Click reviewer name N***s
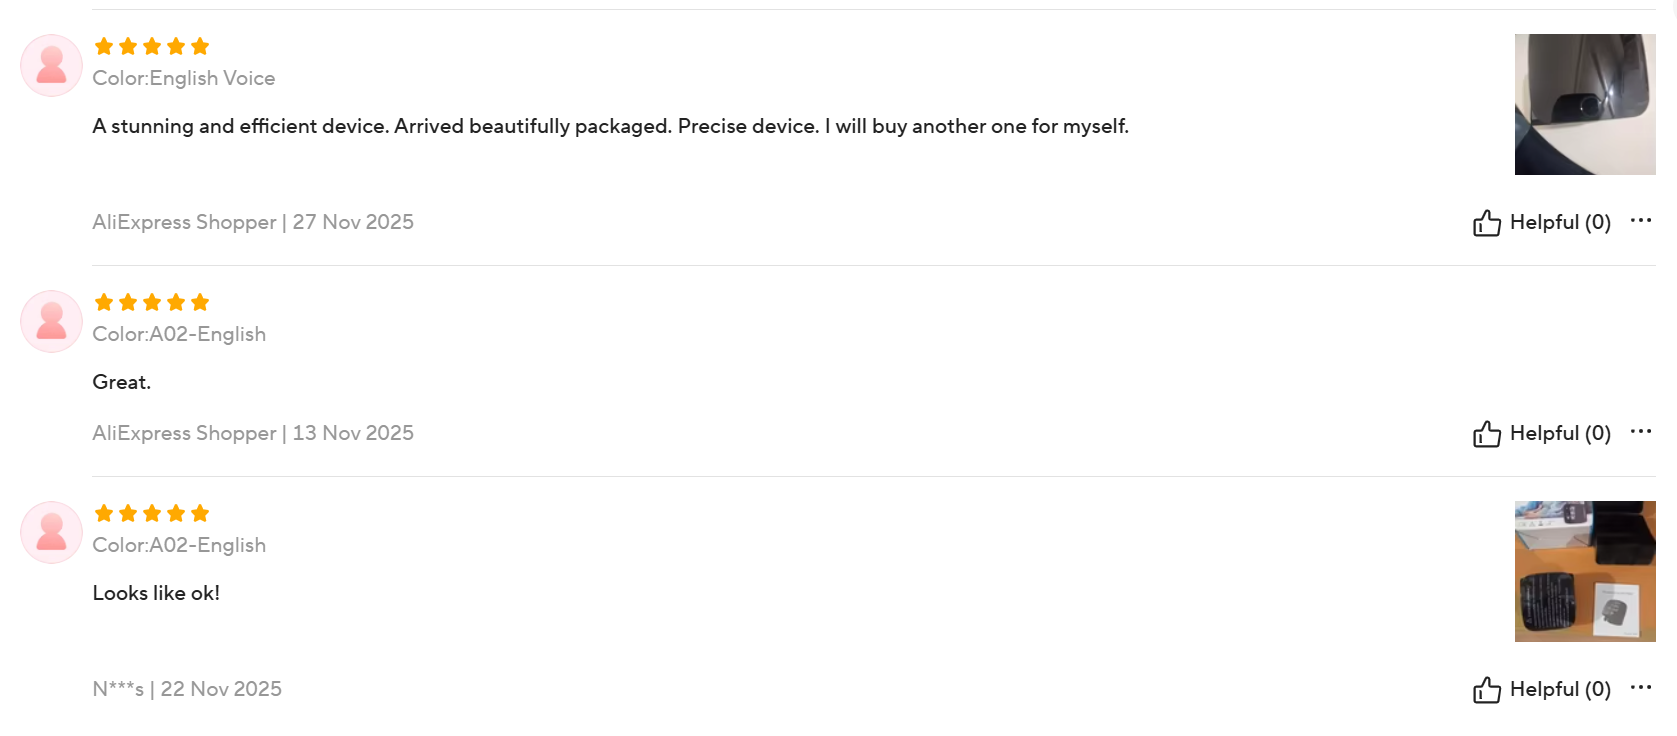The width and height of the screenshot is (1677, 736). (118, 689)
